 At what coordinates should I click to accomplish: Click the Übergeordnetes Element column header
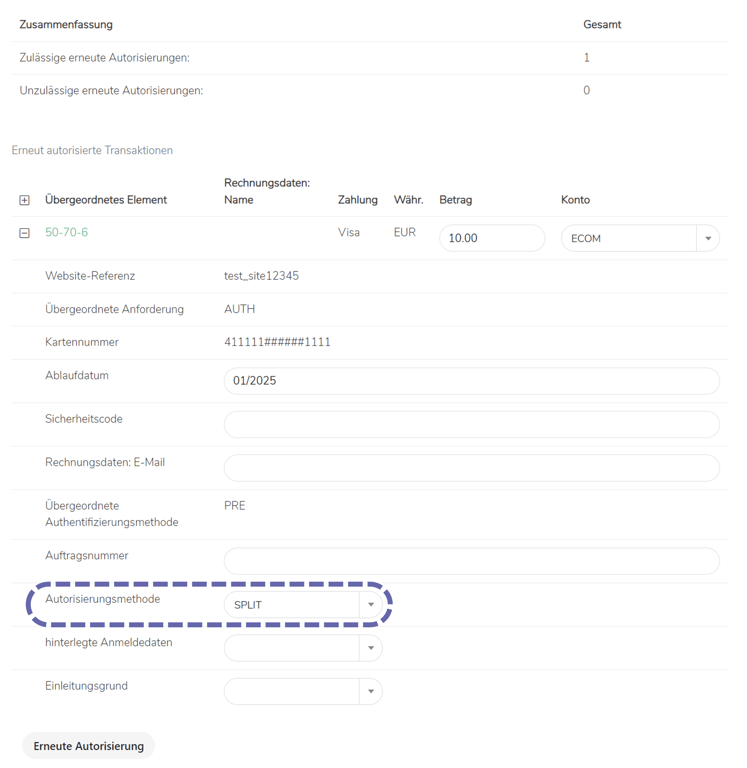point(106,200)
